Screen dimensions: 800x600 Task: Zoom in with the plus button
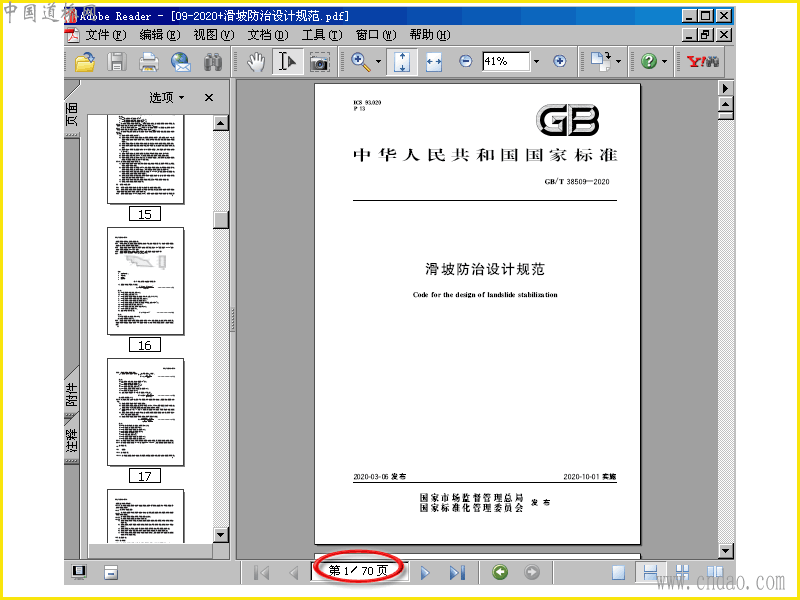tap(560, 61)
